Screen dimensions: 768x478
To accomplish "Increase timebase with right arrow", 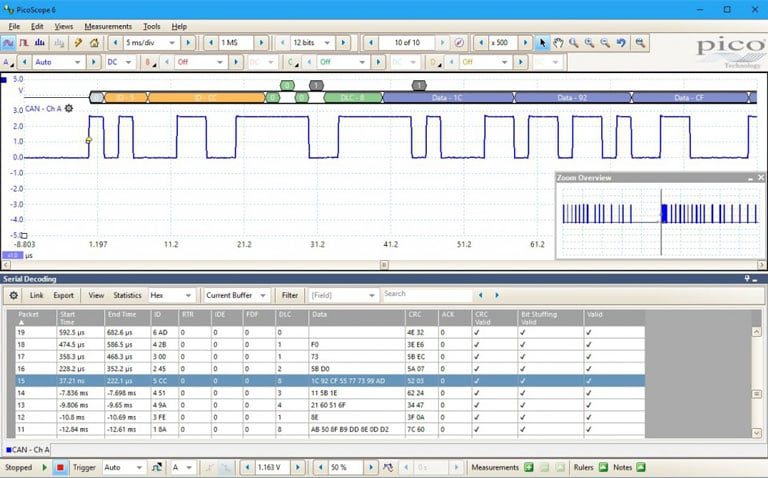I will tap(188, 43).
